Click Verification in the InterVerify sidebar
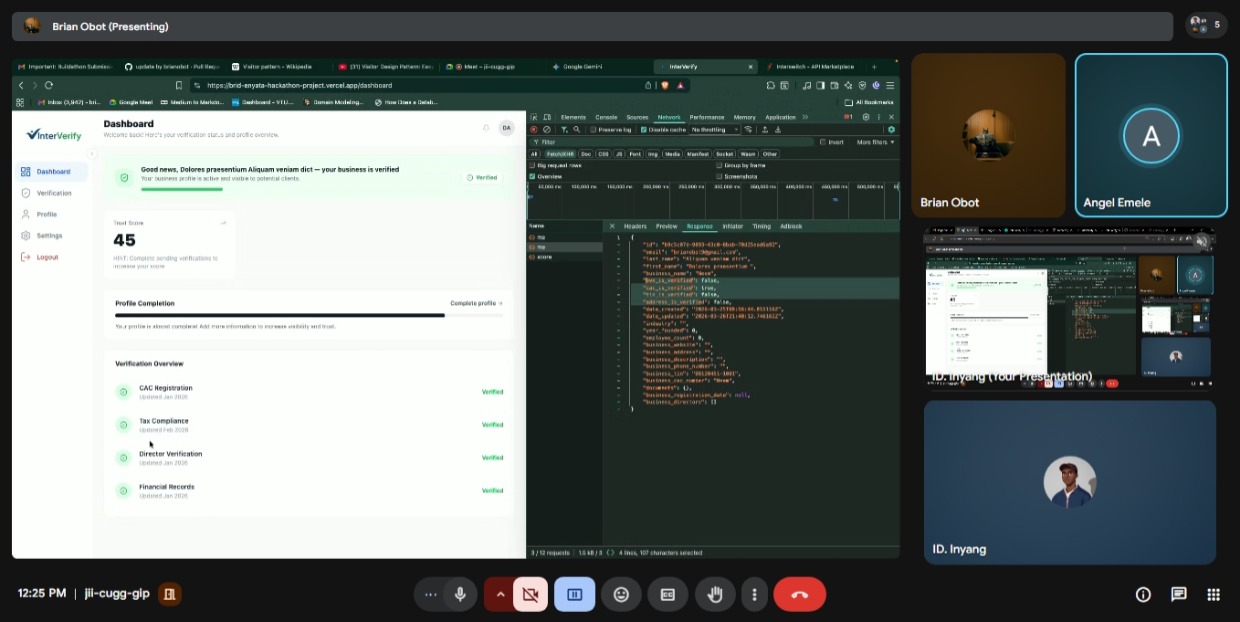Screen dimensions: 1240x622 pos(54,193)
